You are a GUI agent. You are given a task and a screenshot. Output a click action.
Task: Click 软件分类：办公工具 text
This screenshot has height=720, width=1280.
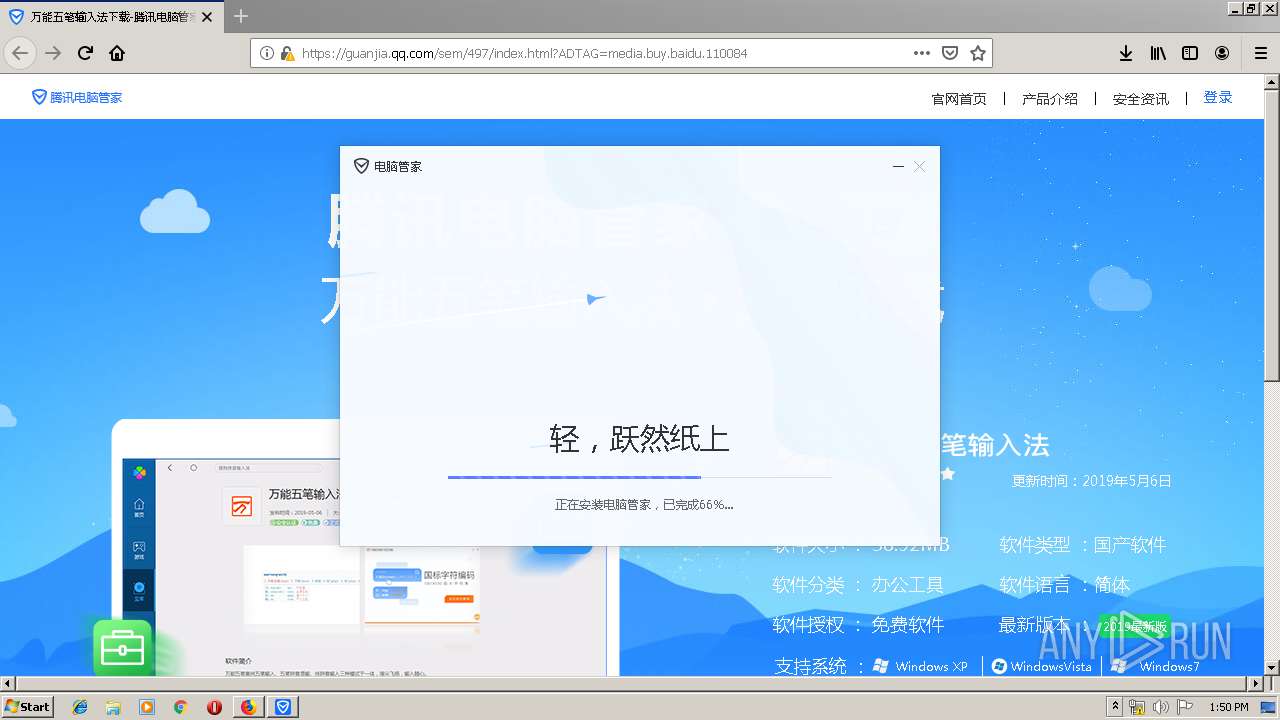pyautogui.click(x=858, y=585)
